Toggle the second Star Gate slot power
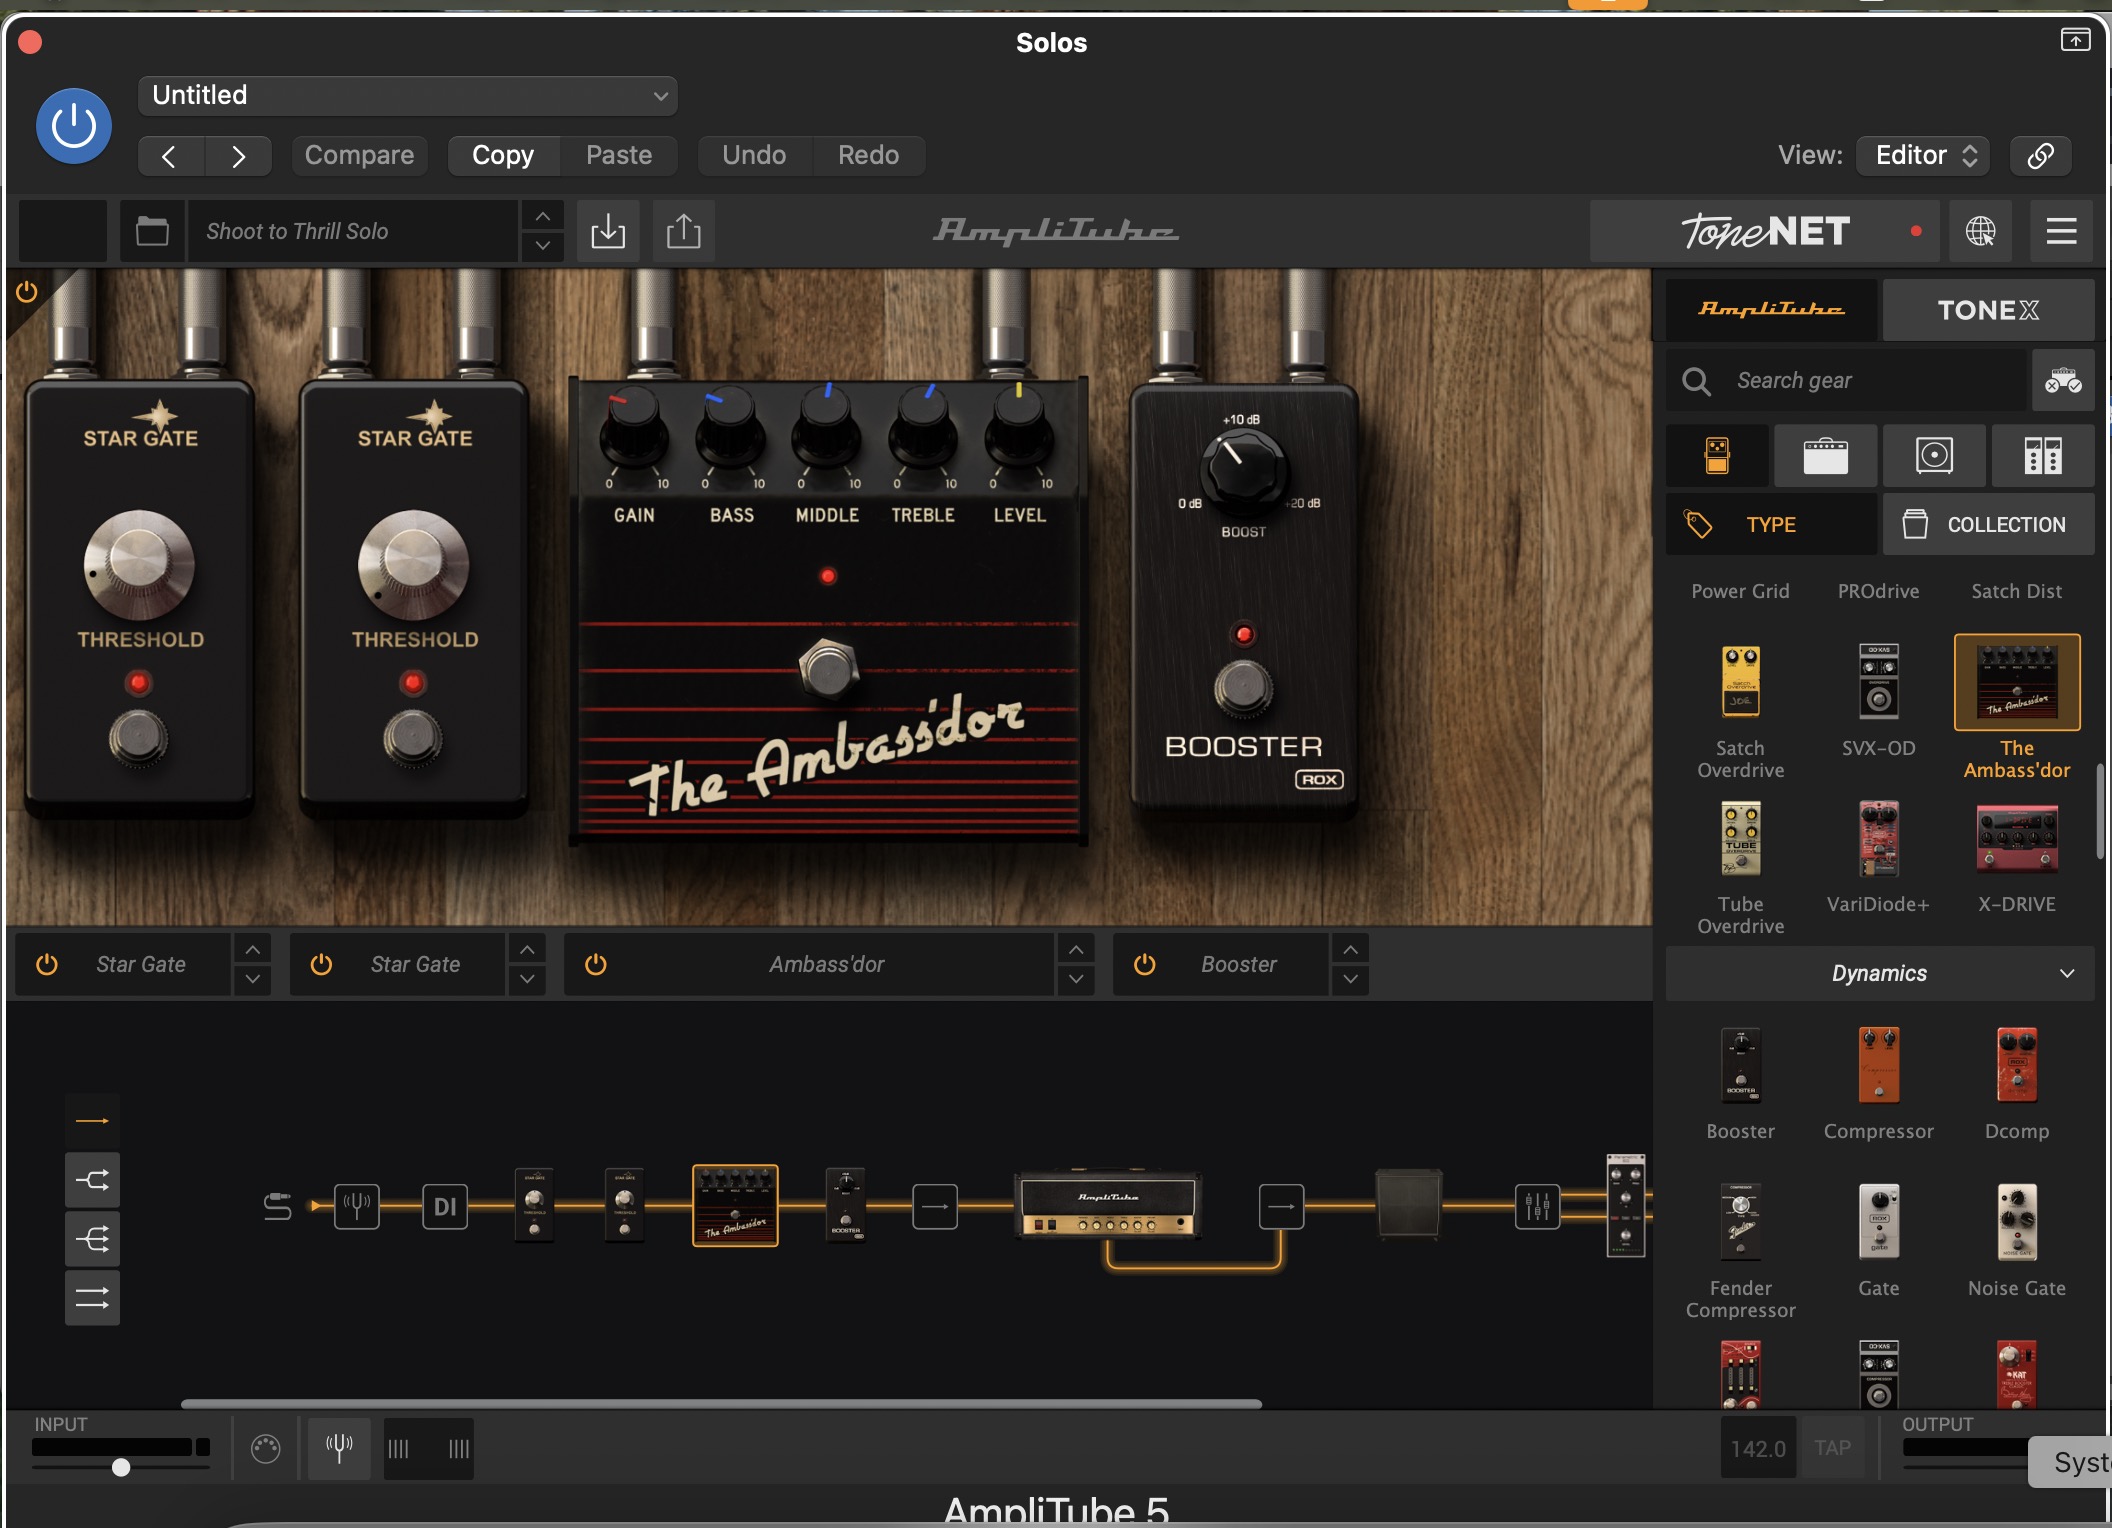The image size is (2112, 1528). [x=321, y=964]
